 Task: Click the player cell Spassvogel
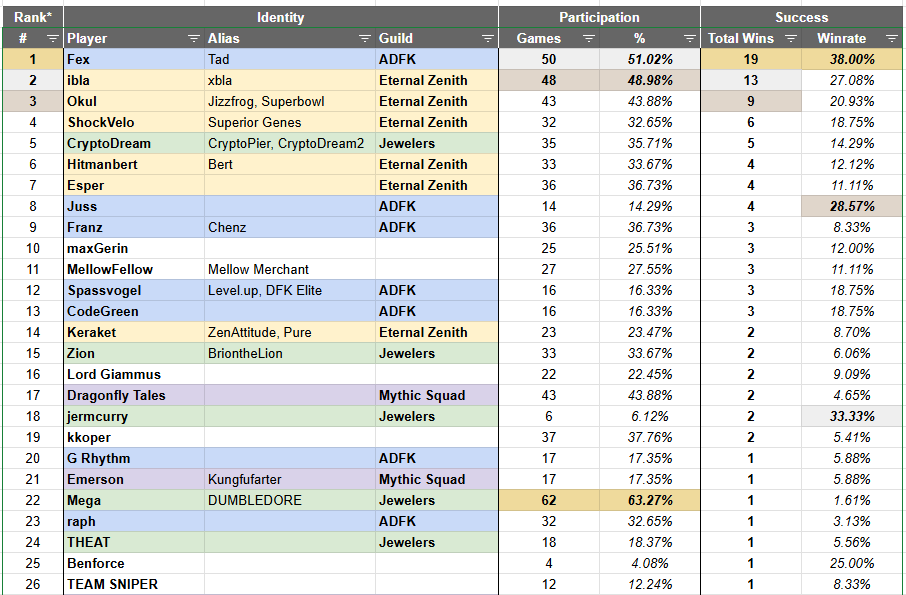134,291
